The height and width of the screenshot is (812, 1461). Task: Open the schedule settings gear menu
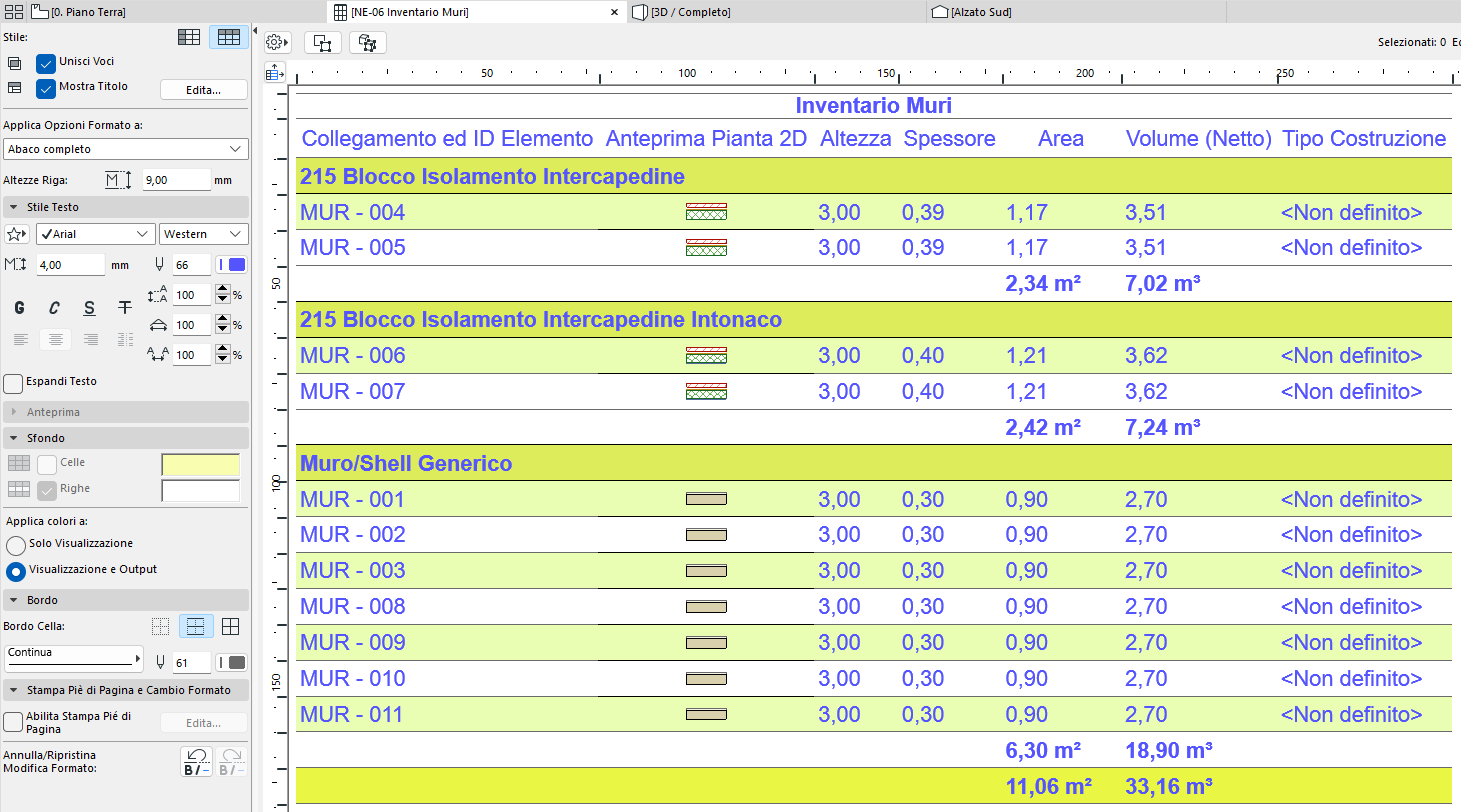277,42
